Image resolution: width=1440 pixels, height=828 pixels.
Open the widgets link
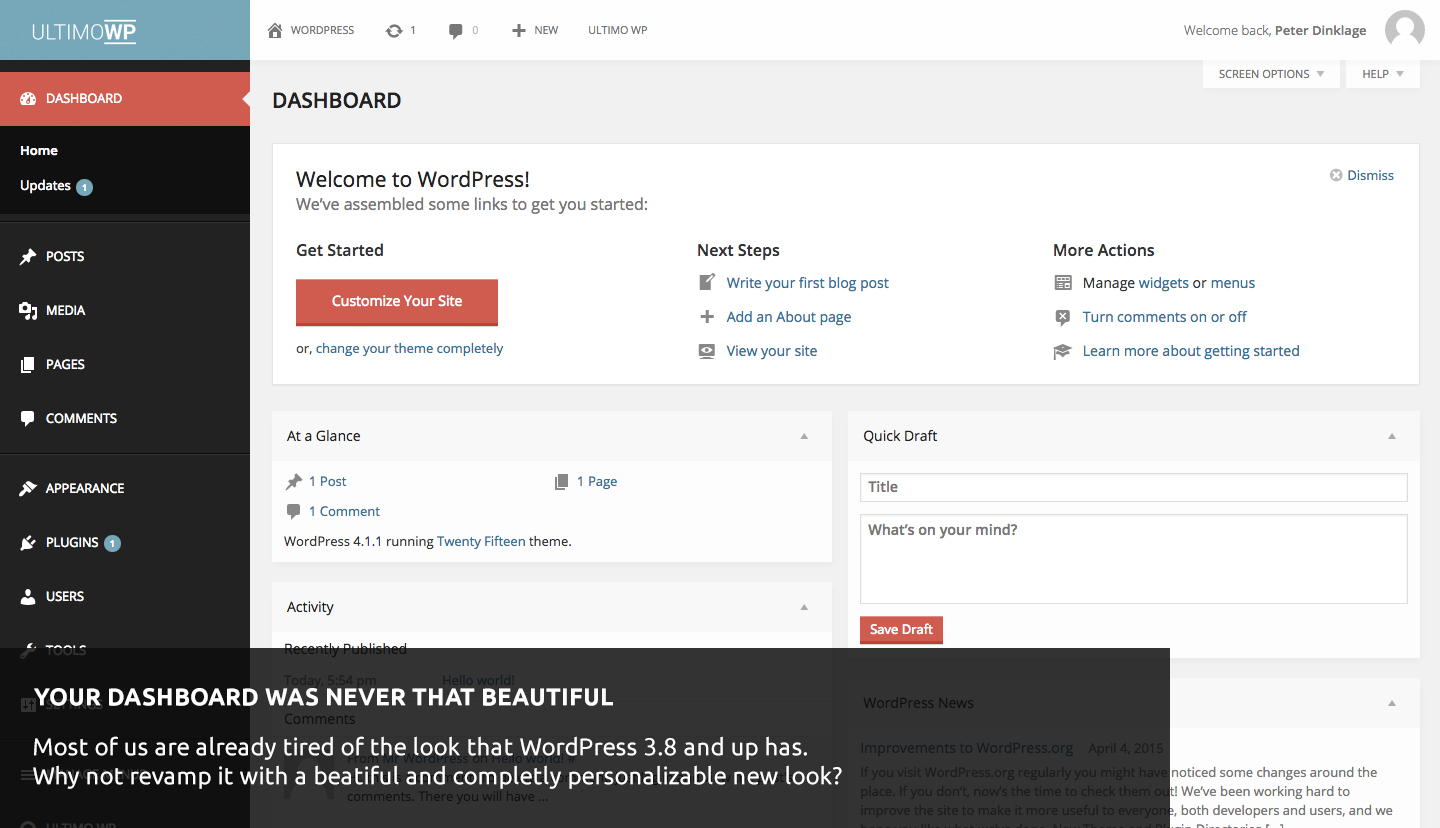click(x=1164, y=283)
